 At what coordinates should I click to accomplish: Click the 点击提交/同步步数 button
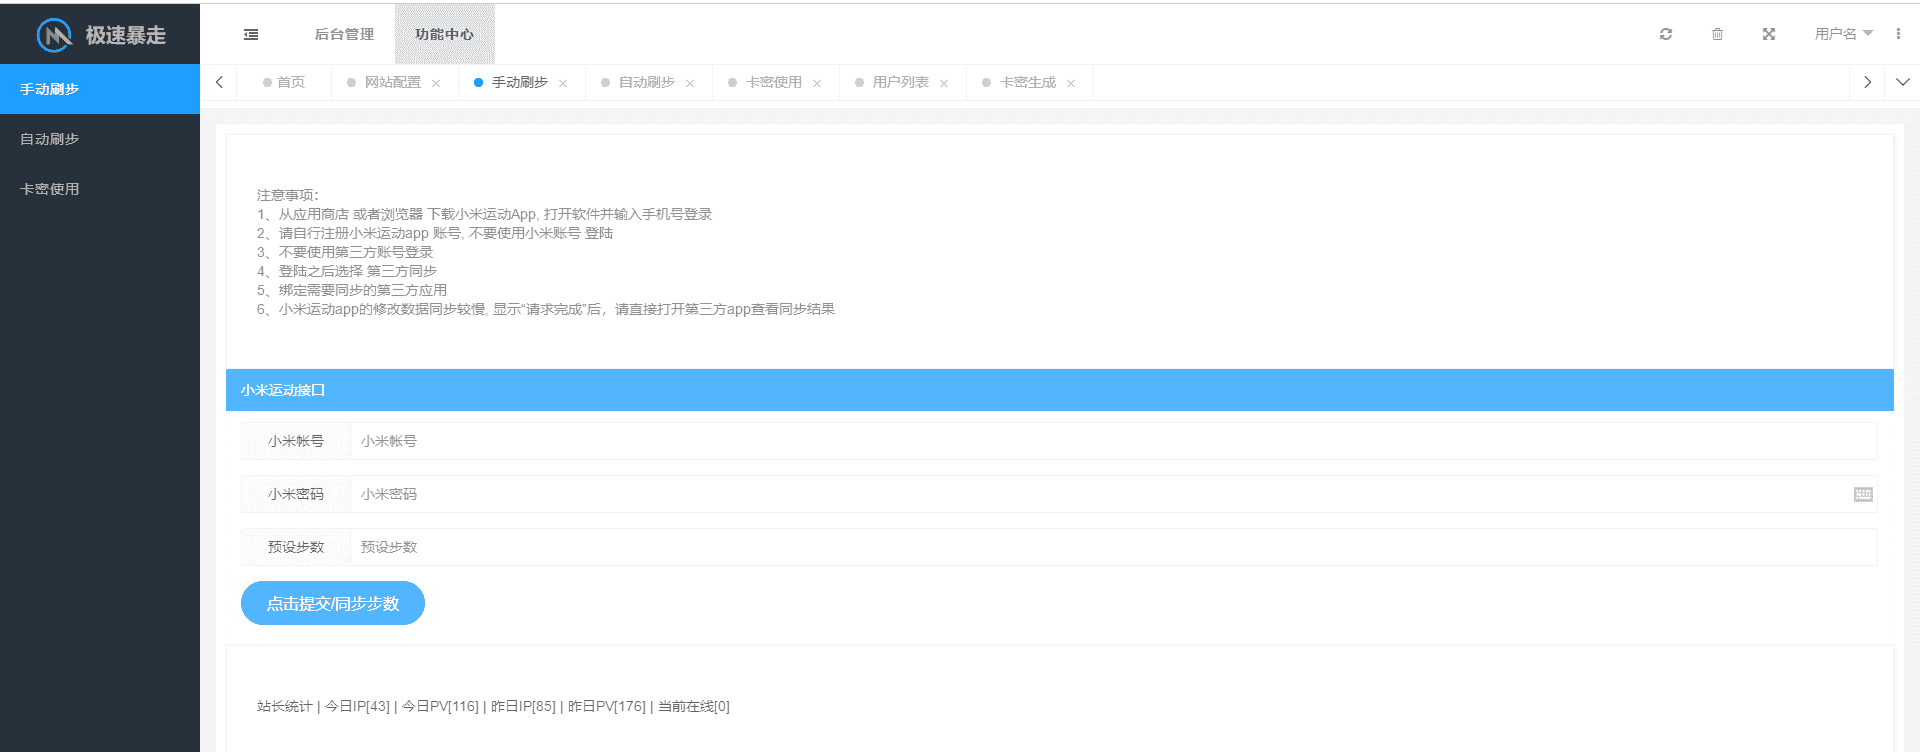coord(333,603)
